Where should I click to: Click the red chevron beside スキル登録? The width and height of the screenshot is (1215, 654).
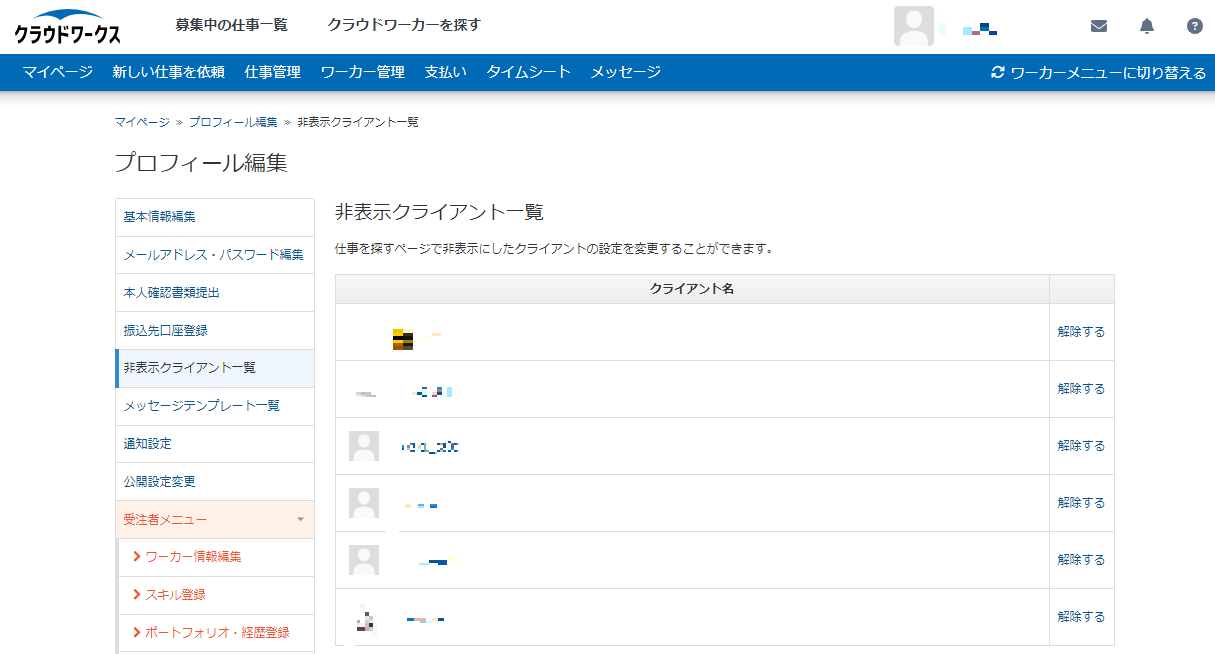tap(136, 594)
